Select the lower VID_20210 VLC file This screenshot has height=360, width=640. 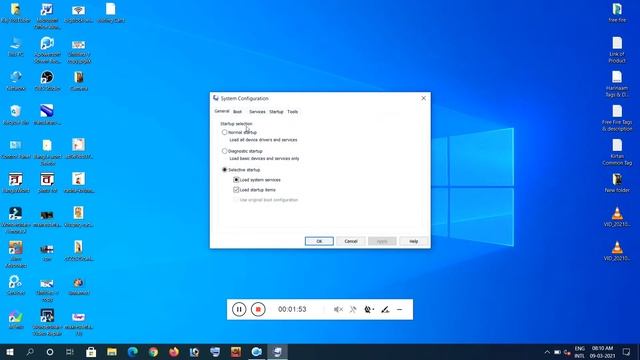(x=617, y=251)
